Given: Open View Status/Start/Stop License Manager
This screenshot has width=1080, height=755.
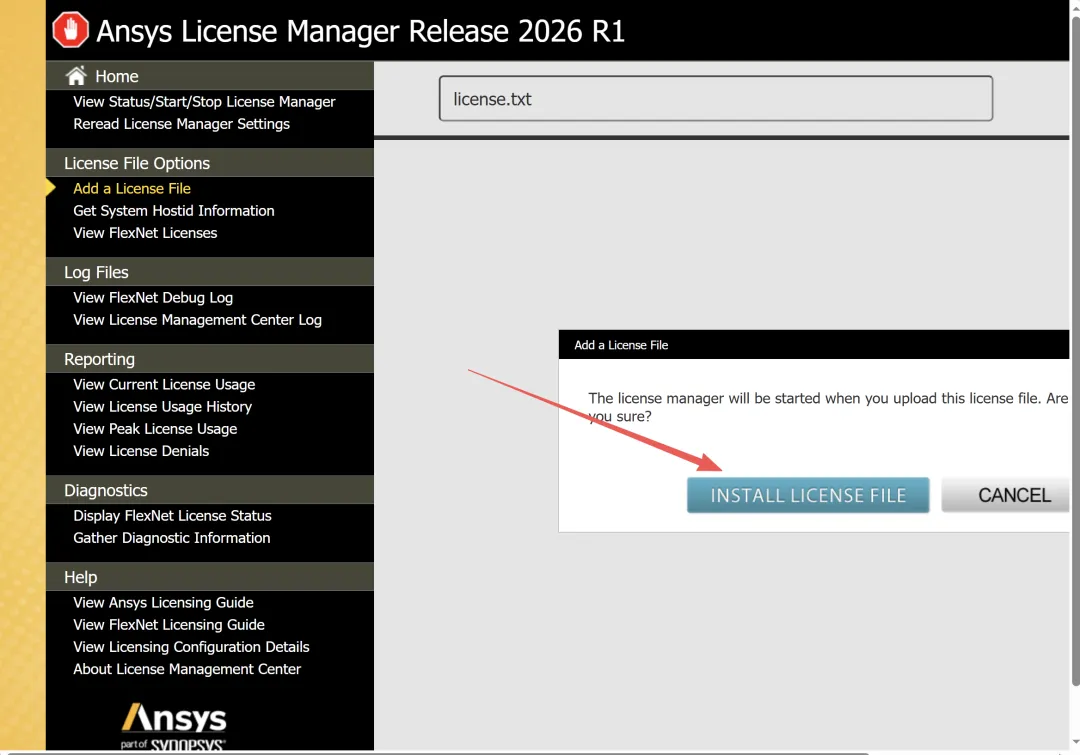Looking at the screenshot, I should [204, 101].
